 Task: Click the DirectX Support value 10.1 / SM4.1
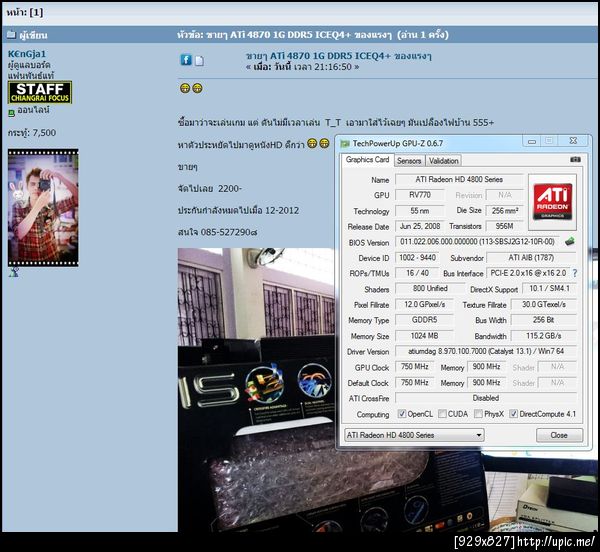click(549, 288)
